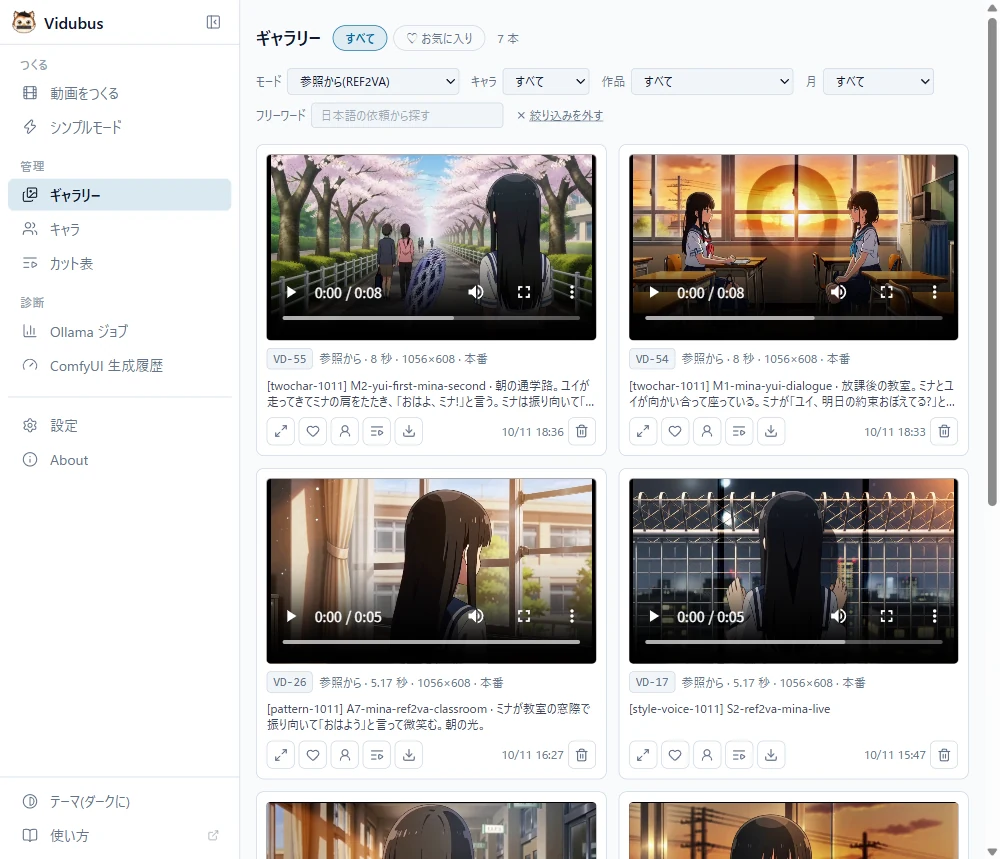
Task: Click 絞り込みを外す to clear filters
Action: (x=560, y=115)
